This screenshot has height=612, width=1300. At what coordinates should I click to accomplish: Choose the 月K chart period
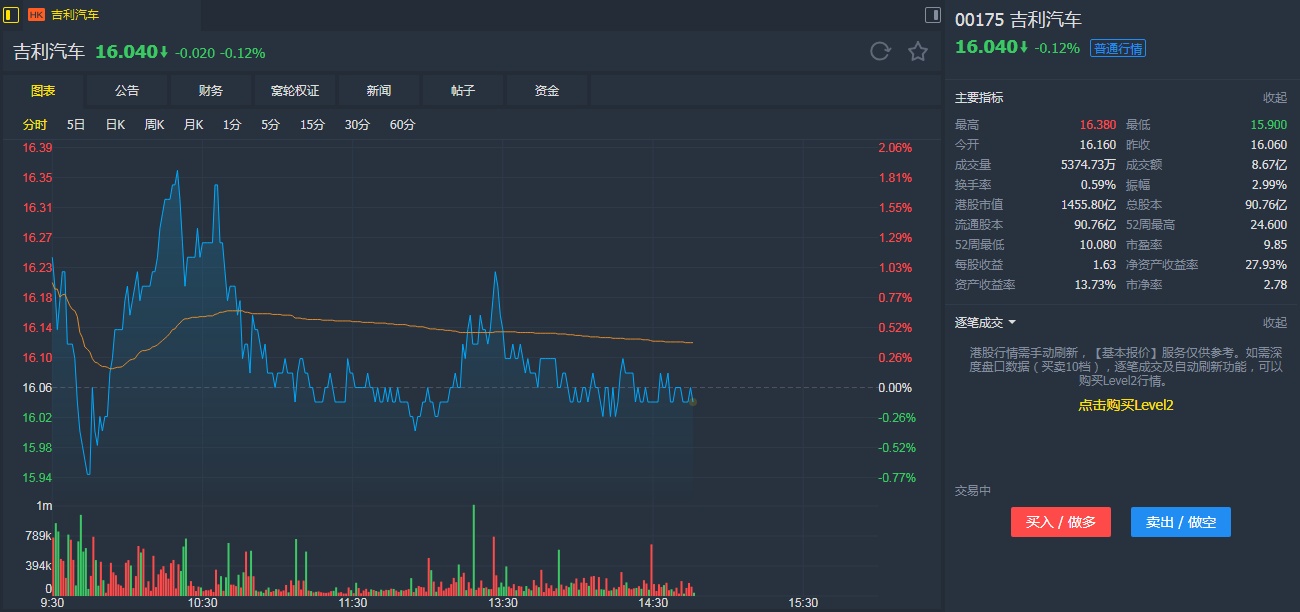point(193,125)
